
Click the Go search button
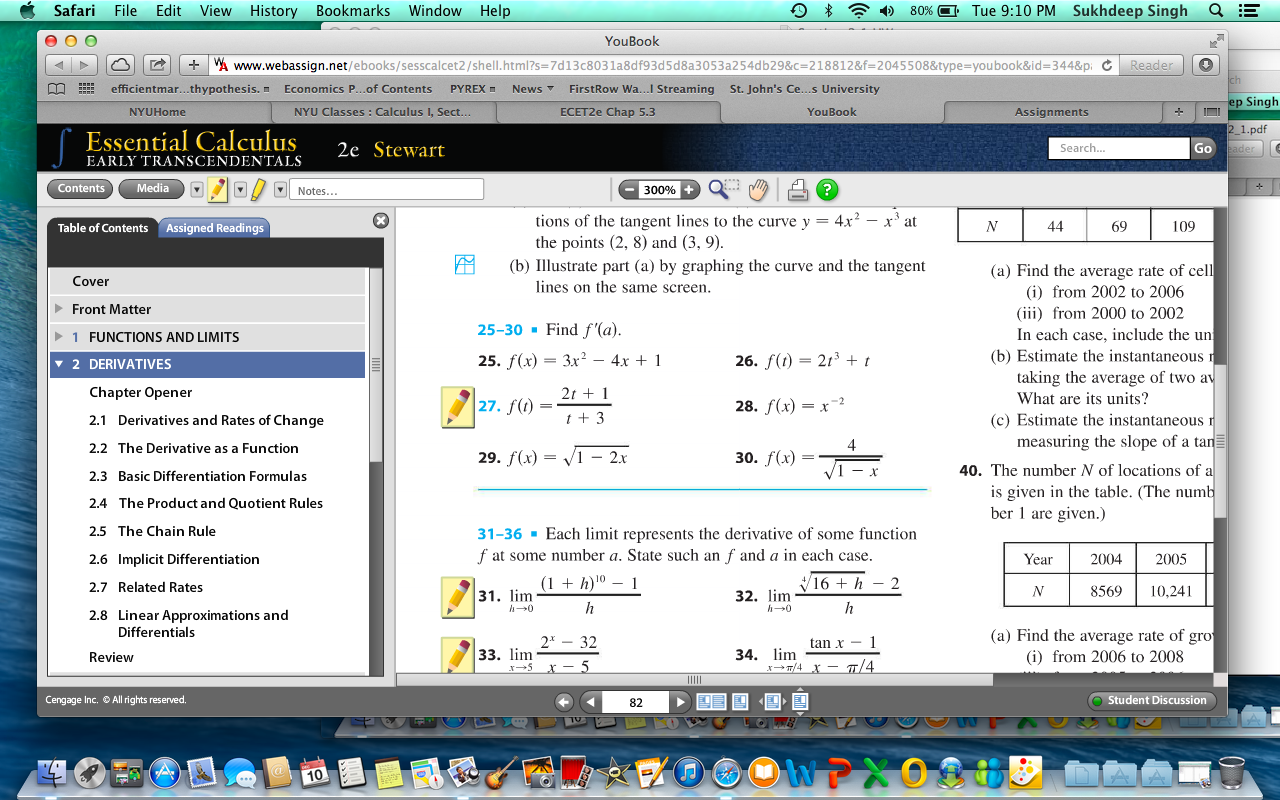click(1203, 148)
